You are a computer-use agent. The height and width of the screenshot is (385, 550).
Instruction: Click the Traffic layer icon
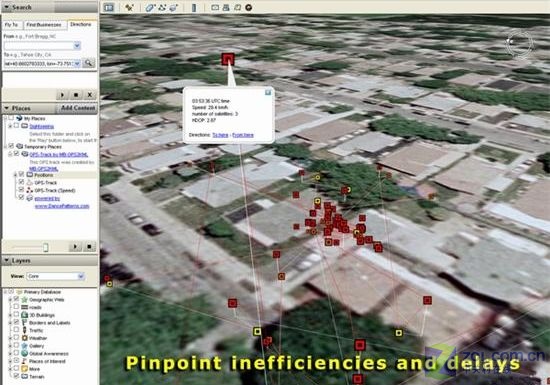coord(25,330)
